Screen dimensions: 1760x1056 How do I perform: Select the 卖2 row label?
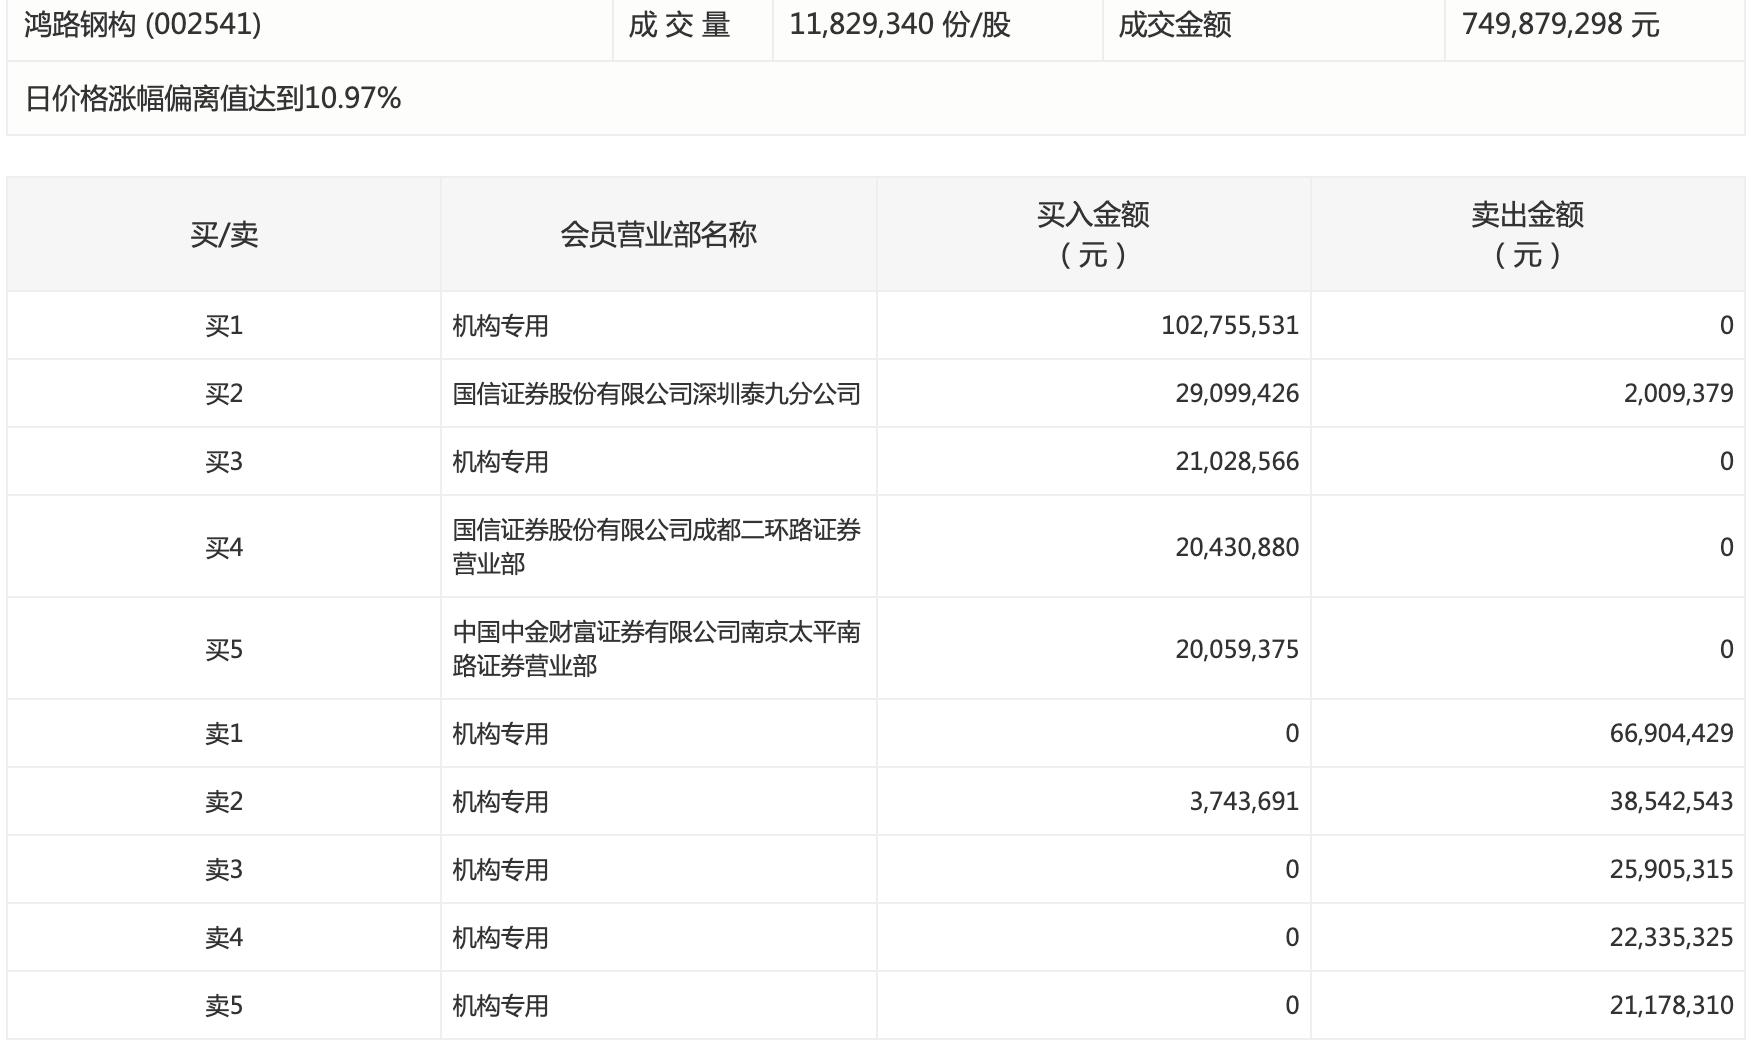(224, 802)
